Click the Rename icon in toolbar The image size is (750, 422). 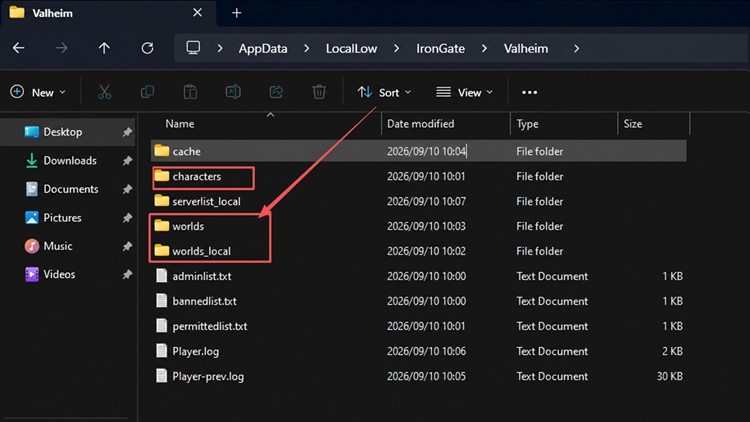click(233, 92)
